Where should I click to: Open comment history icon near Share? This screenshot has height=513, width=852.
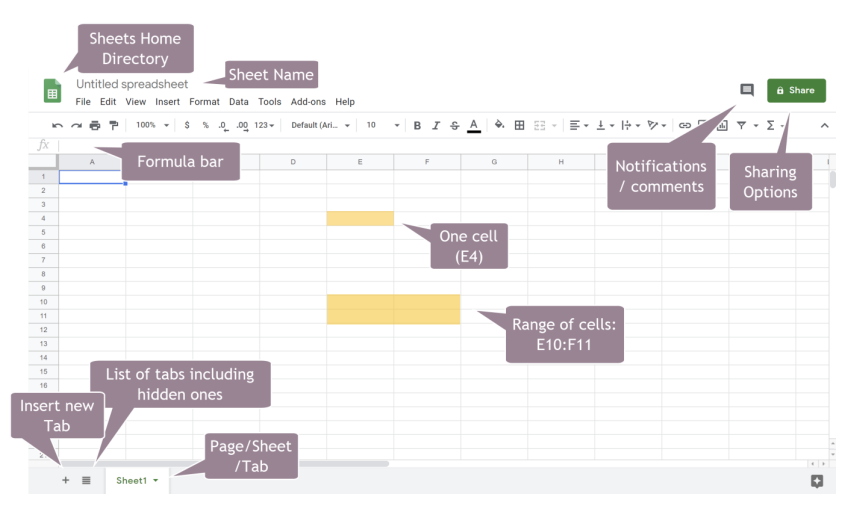pyautogui.click(x=747, y=90)
